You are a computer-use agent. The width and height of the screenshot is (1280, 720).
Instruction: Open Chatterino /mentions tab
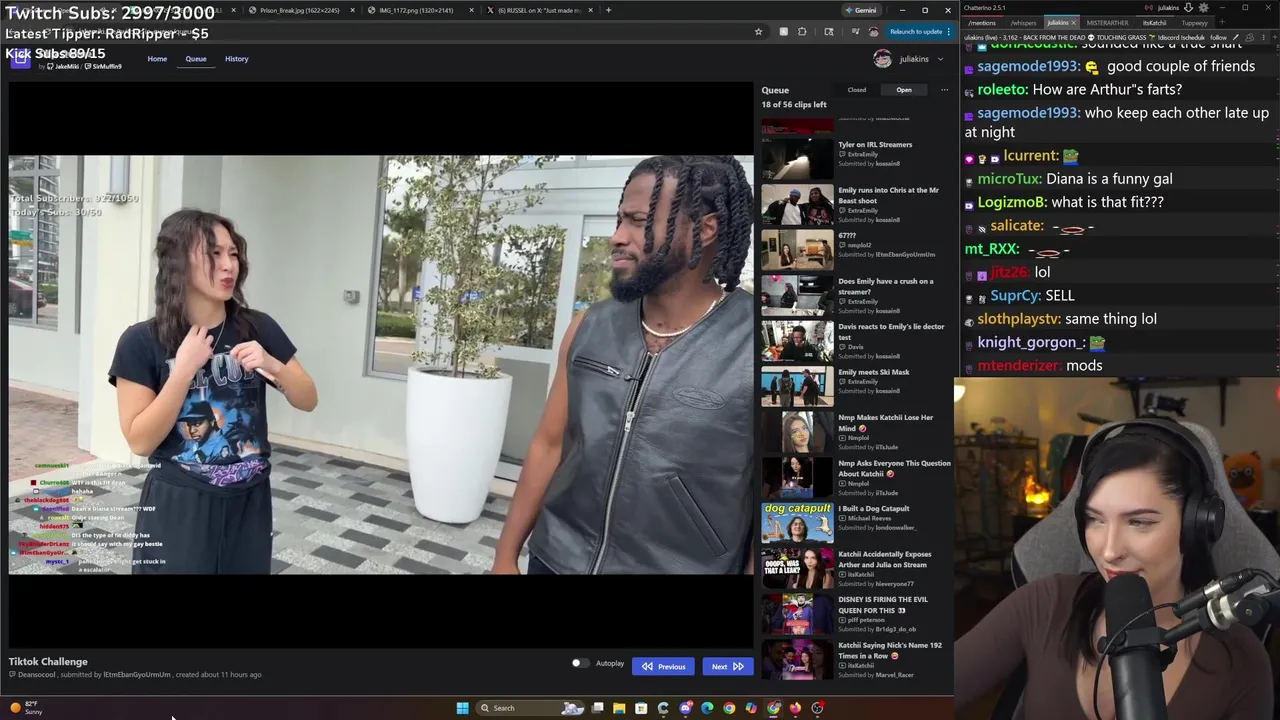(x=982, y=23)
